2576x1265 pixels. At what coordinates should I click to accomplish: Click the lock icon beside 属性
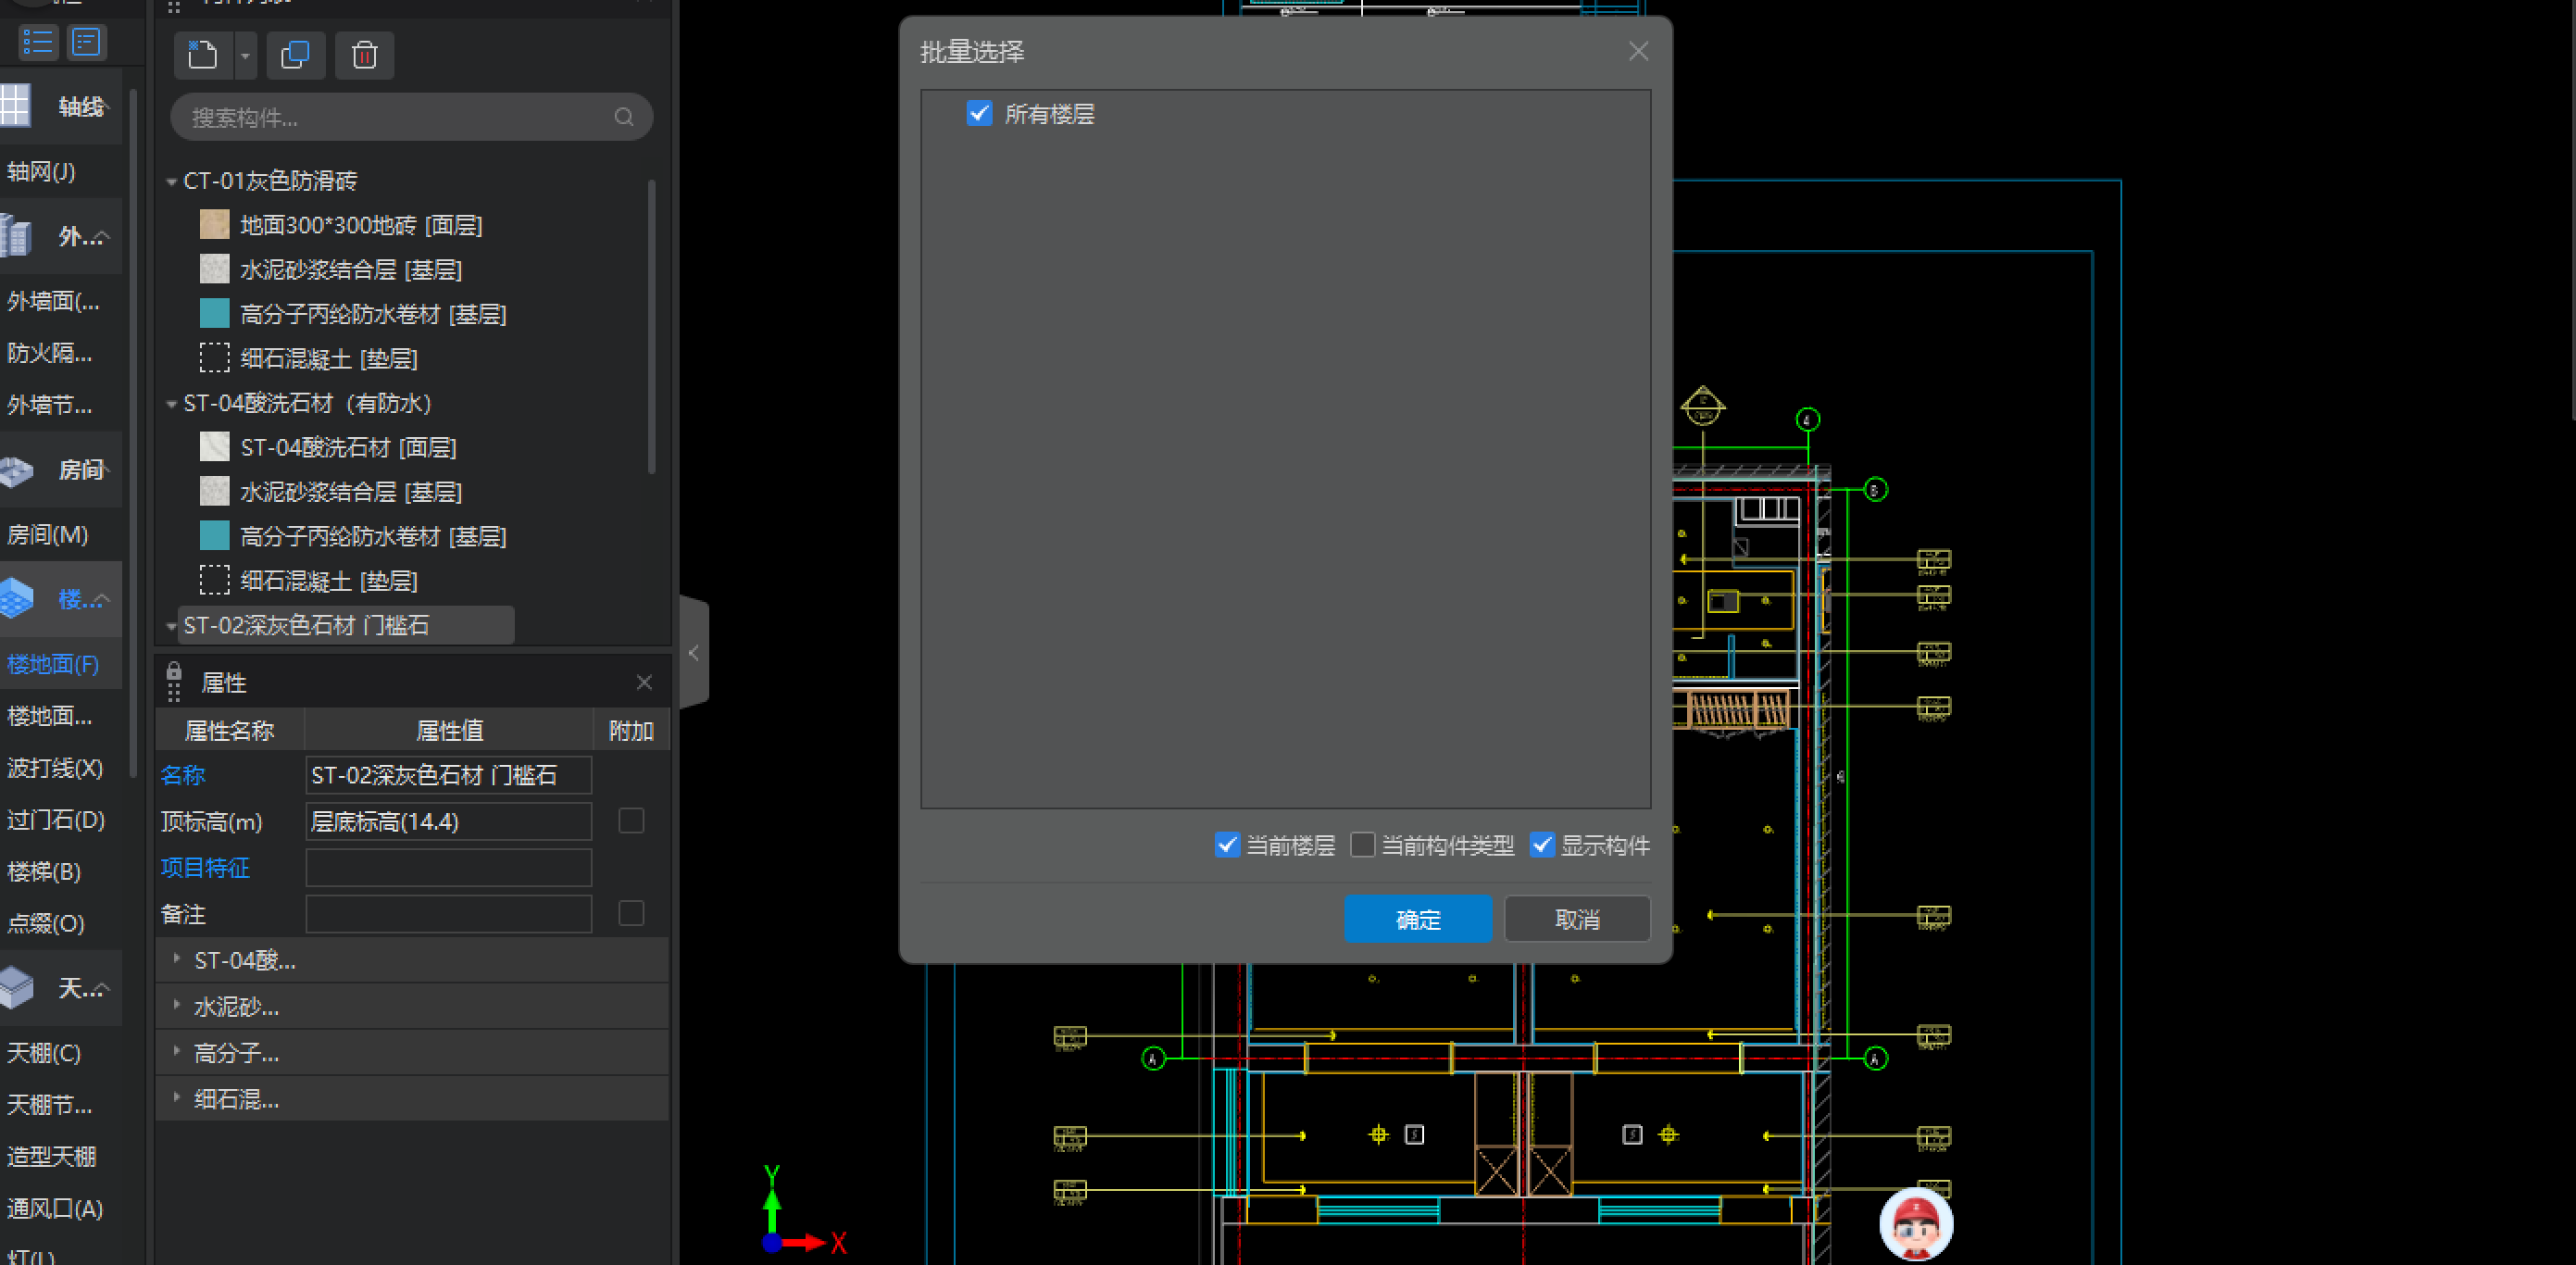174,671
